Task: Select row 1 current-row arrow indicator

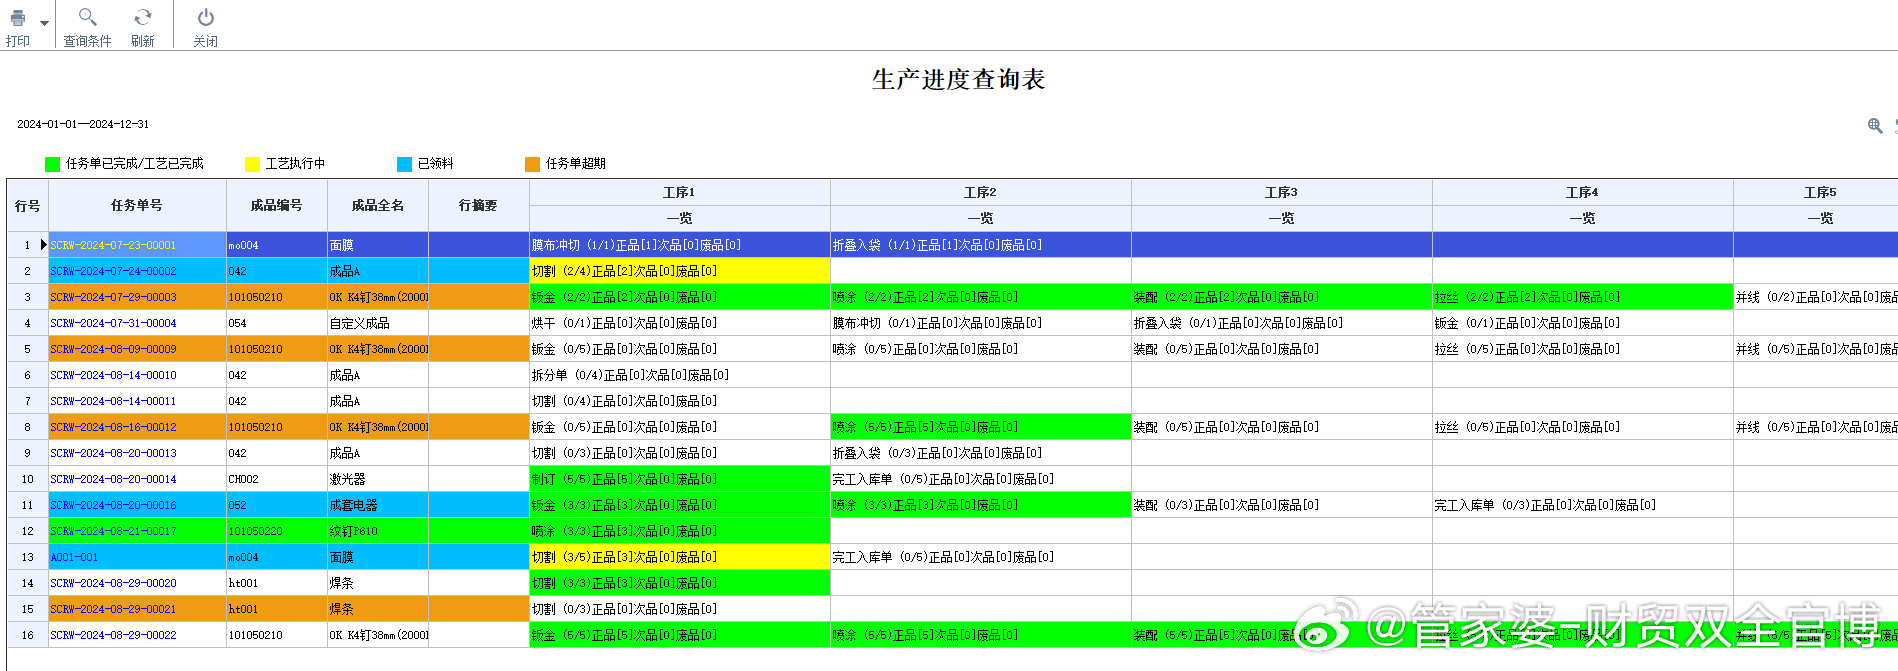Action: pyautogui.click(x=42, y=245)
